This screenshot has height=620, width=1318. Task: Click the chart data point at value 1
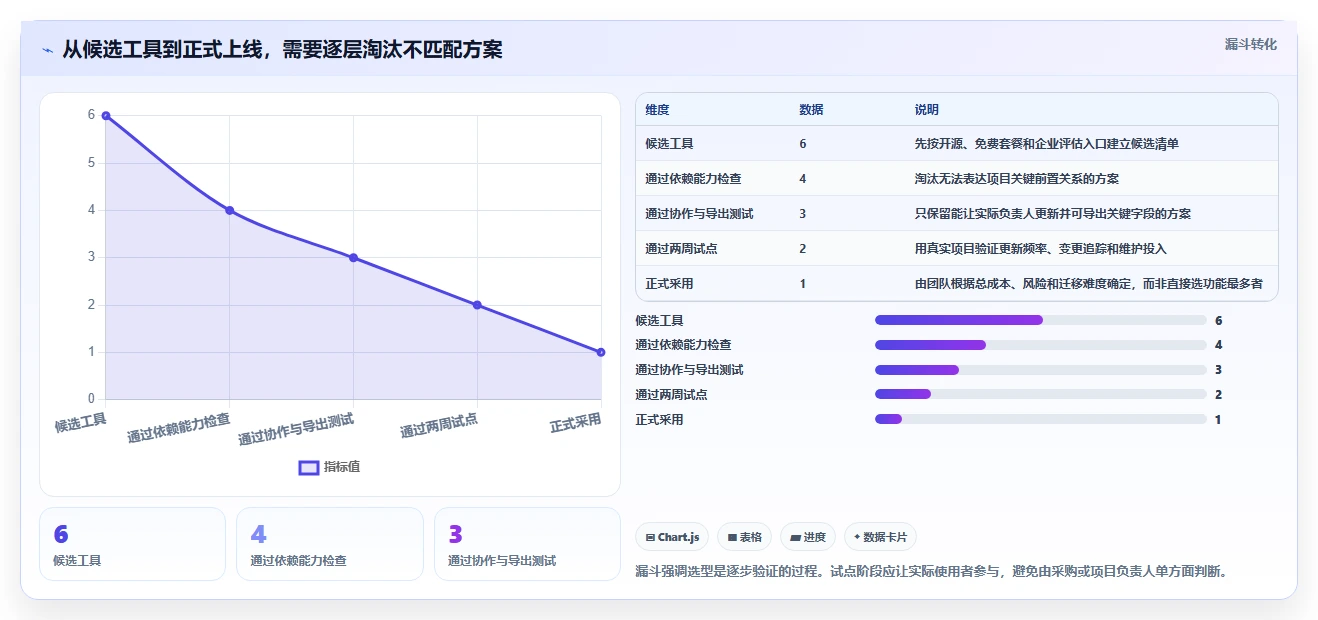point(601,352)
